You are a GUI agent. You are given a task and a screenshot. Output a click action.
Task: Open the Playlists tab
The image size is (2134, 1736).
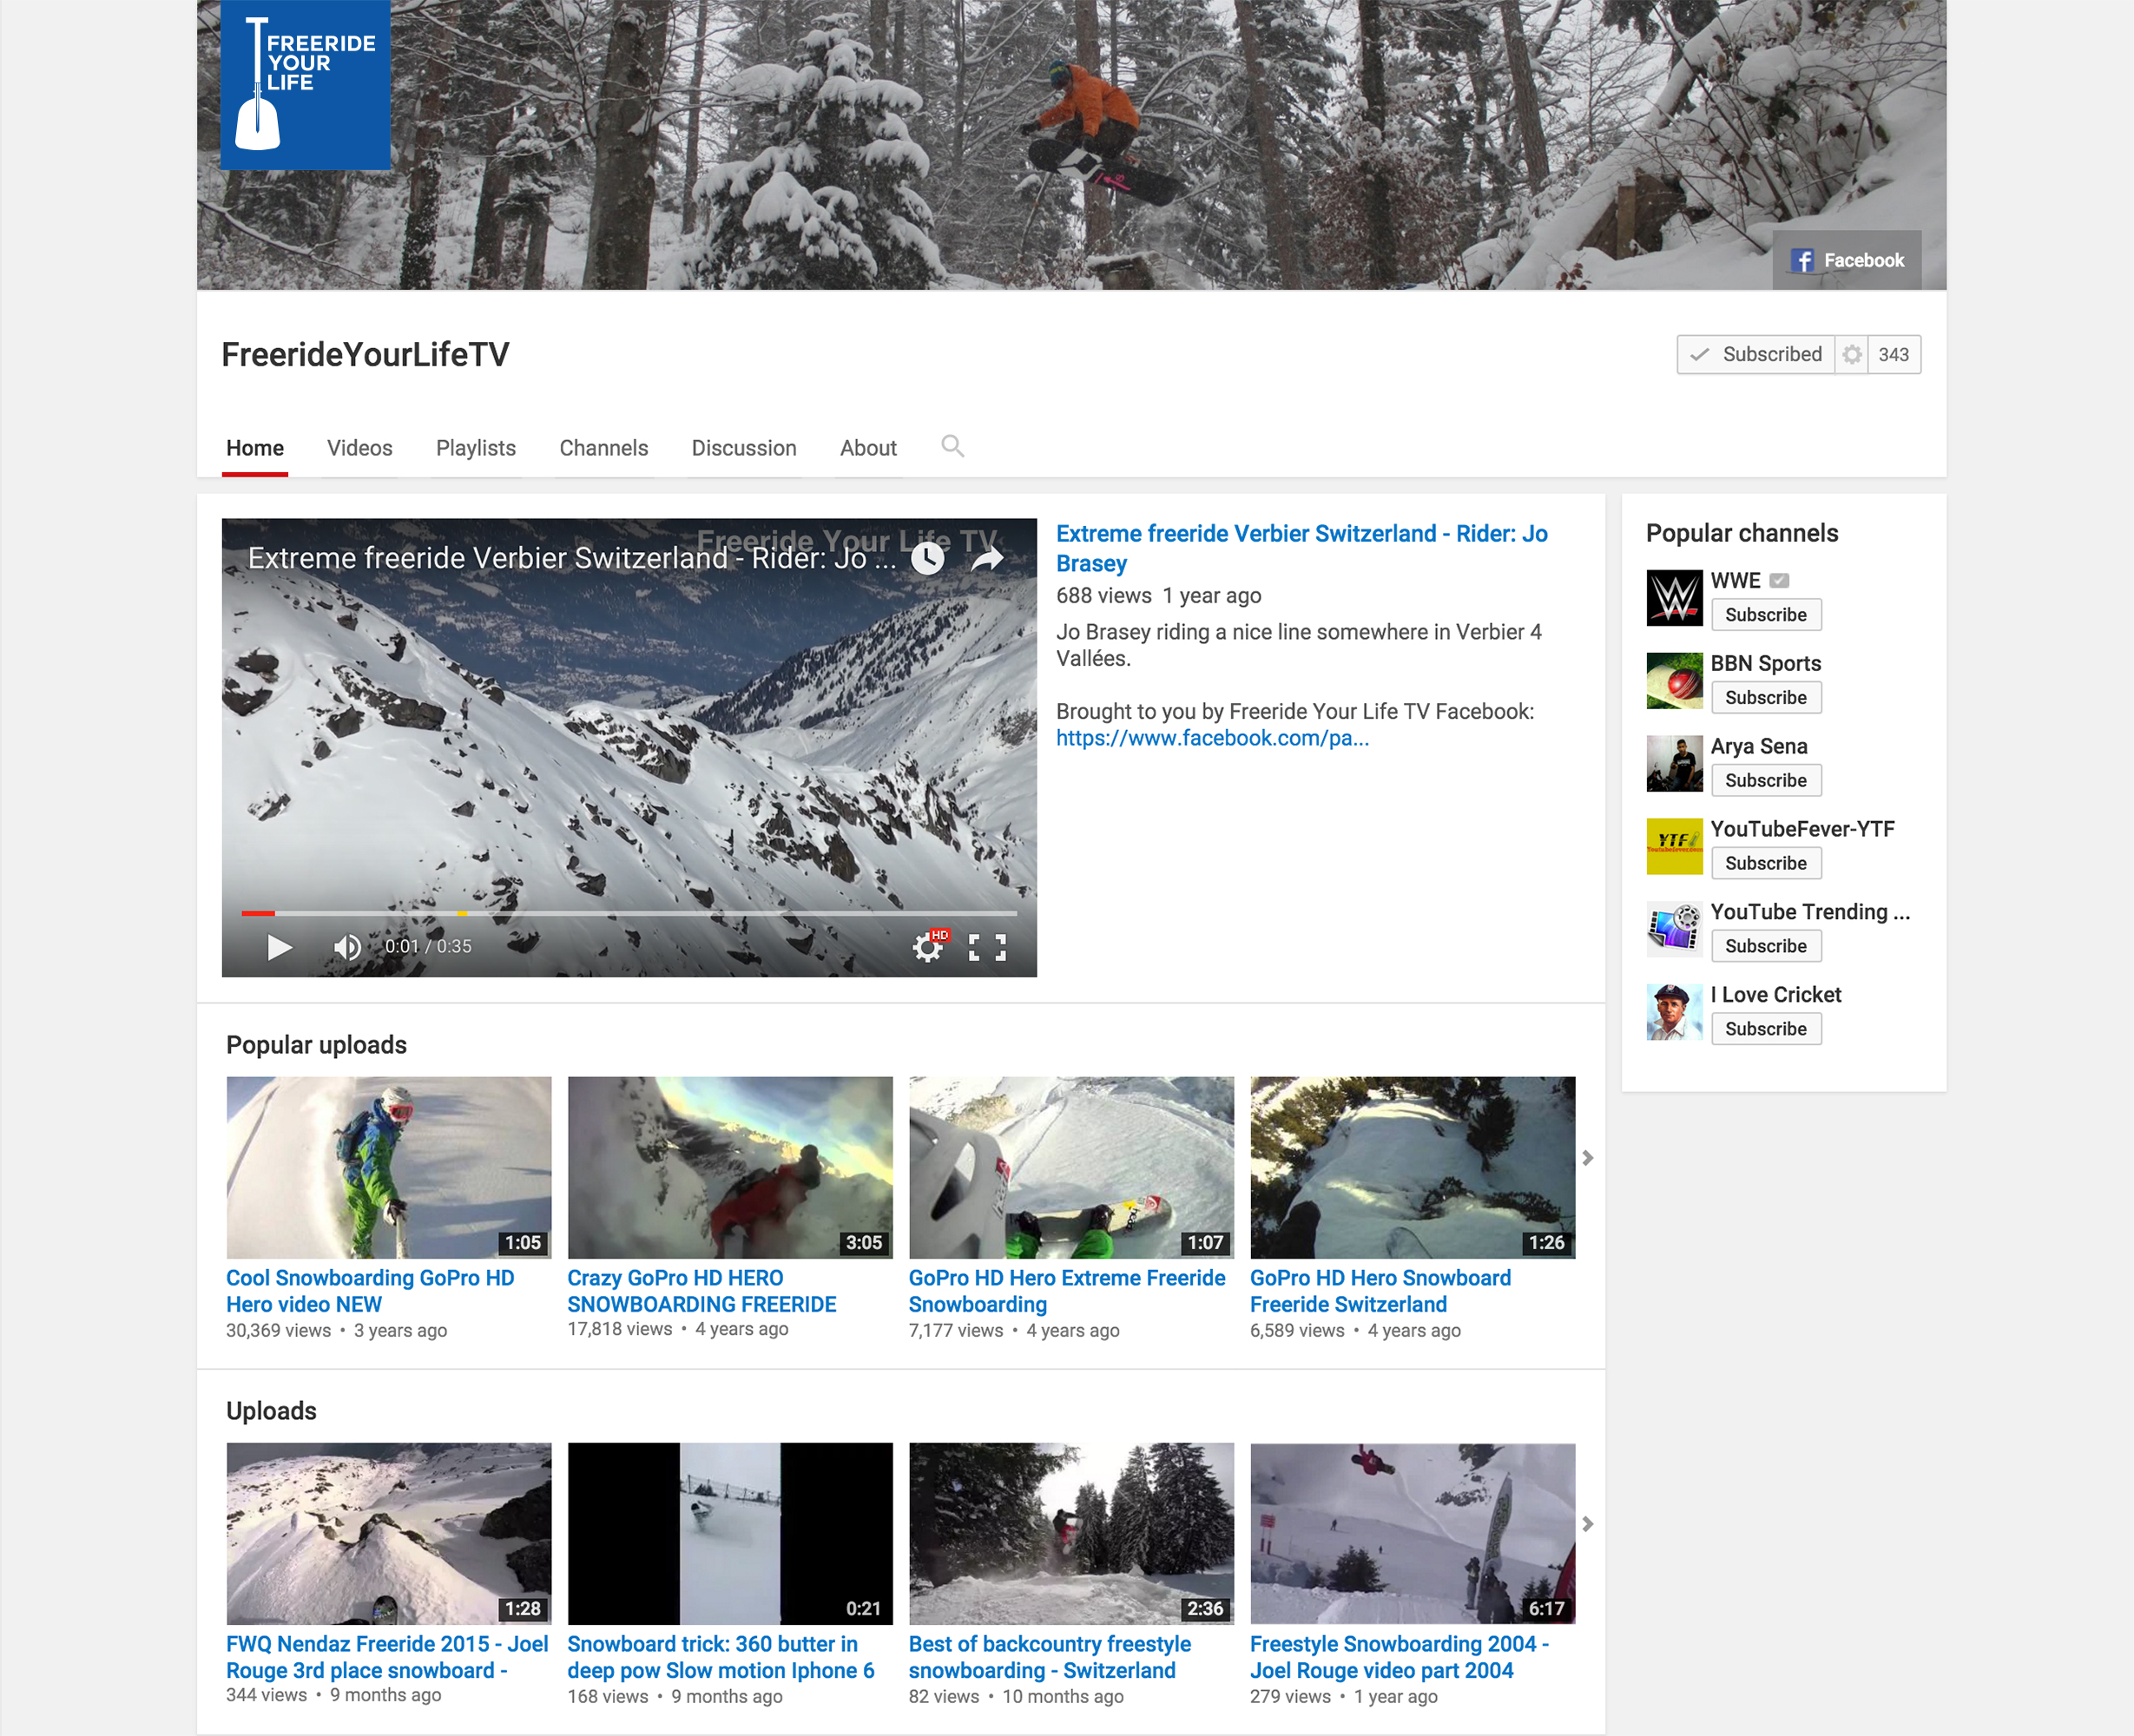tap(475, 448)
